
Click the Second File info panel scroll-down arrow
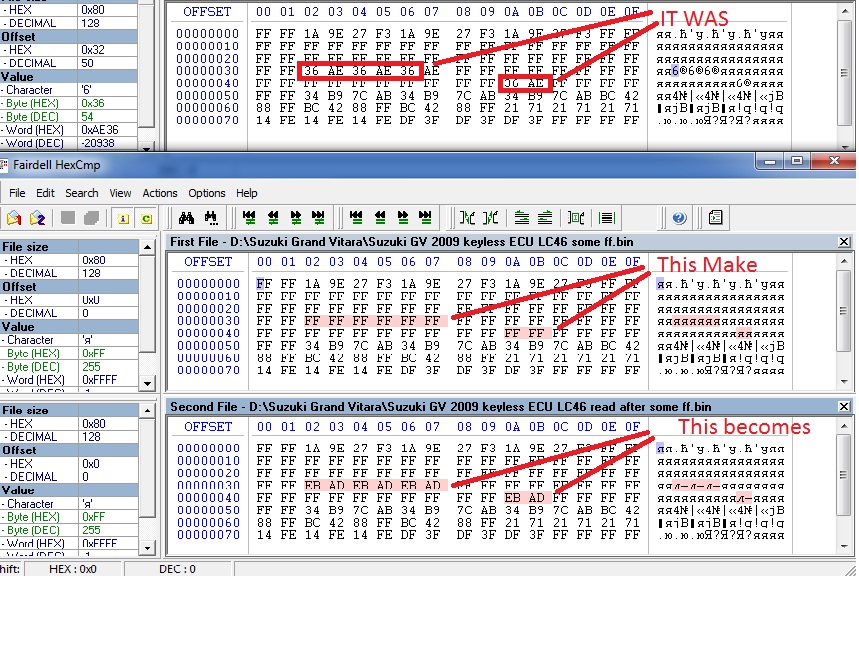click(147, 547)
